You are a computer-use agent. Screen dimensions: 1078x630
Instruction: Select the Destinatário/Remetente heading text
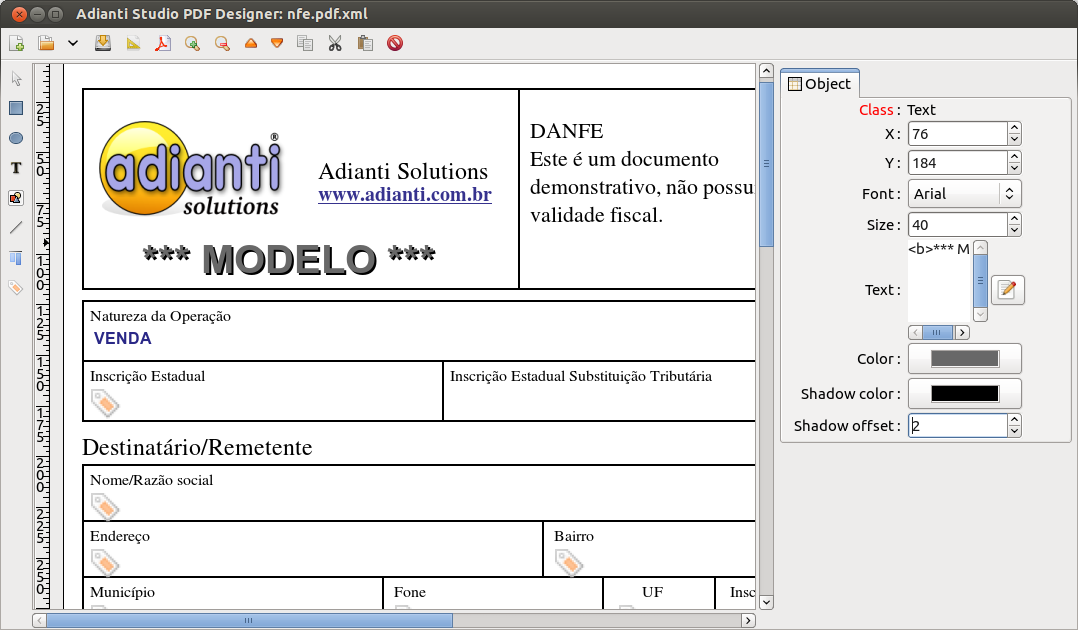pos(197,448)
